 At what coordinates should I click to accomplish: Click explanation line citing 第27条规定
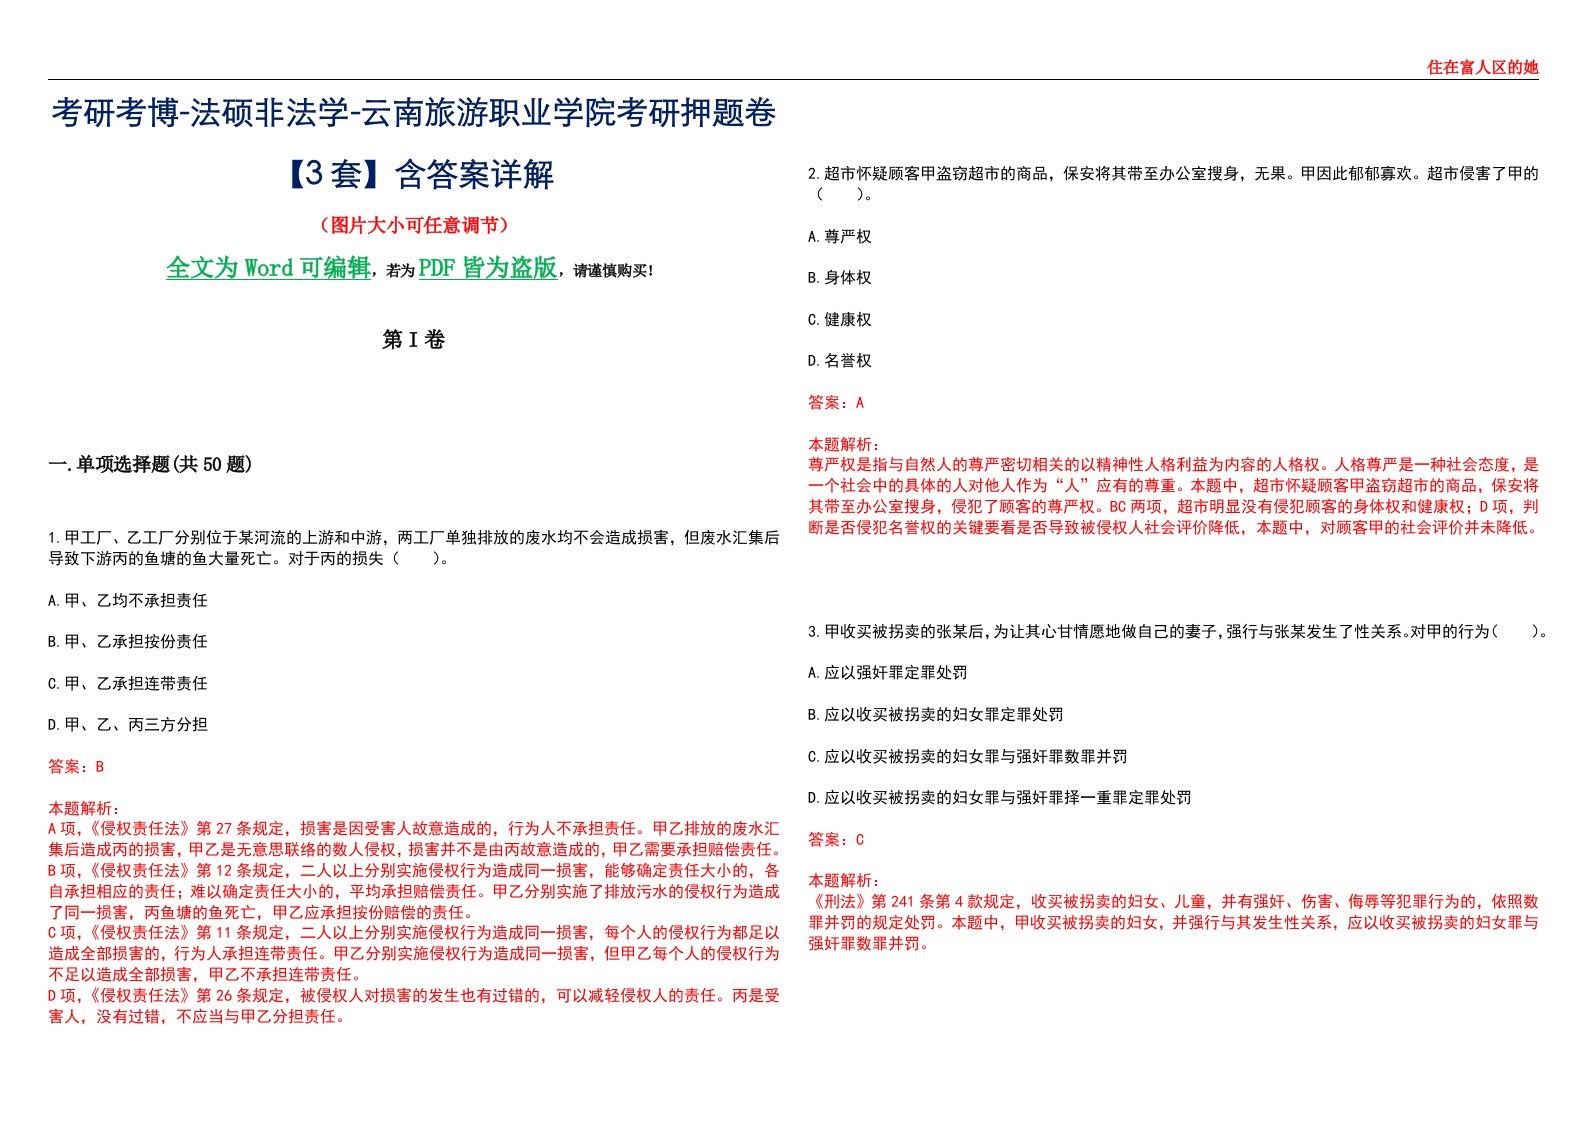pos(414,839)
